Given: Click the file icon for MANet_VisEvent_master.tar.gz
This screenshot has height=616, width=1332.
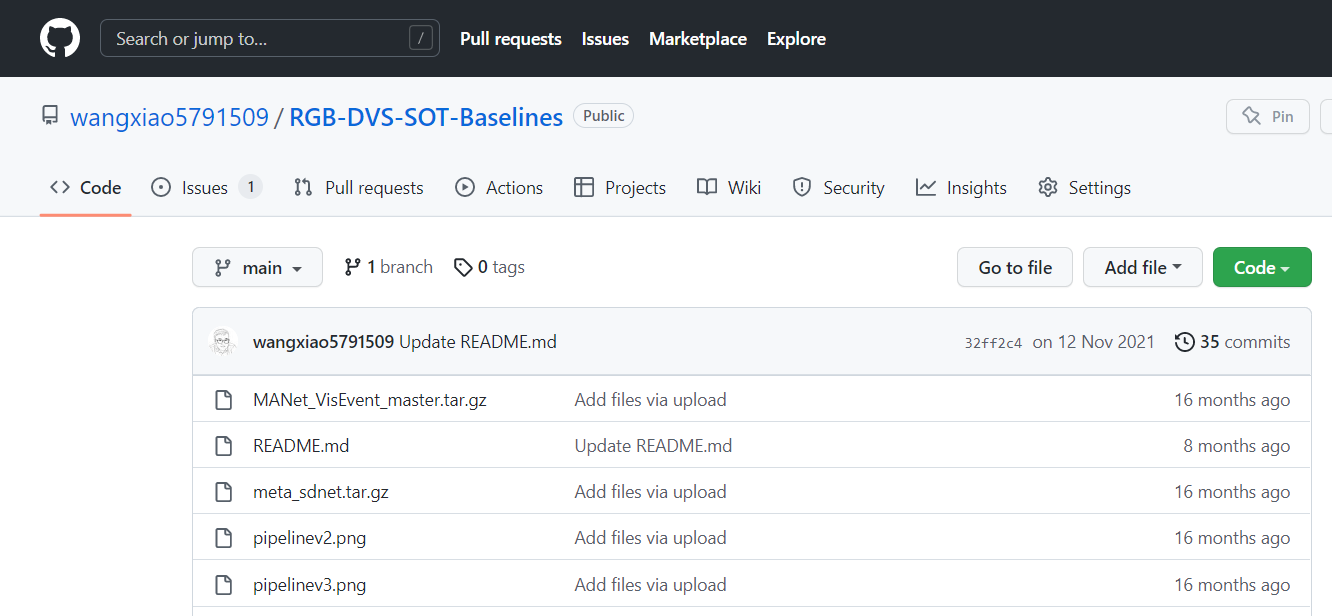Looking at the screenshot, I should point(225,400).
